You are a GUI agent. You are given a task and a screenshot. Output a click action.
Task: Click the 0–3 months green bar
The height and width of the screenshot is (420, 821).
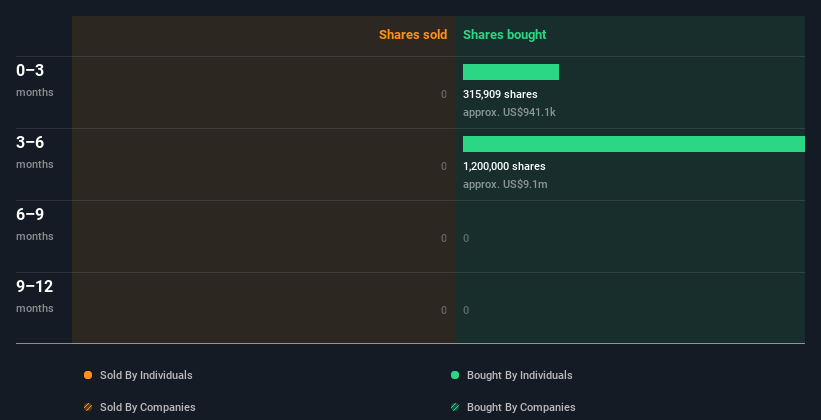click(x=510, y=72)
